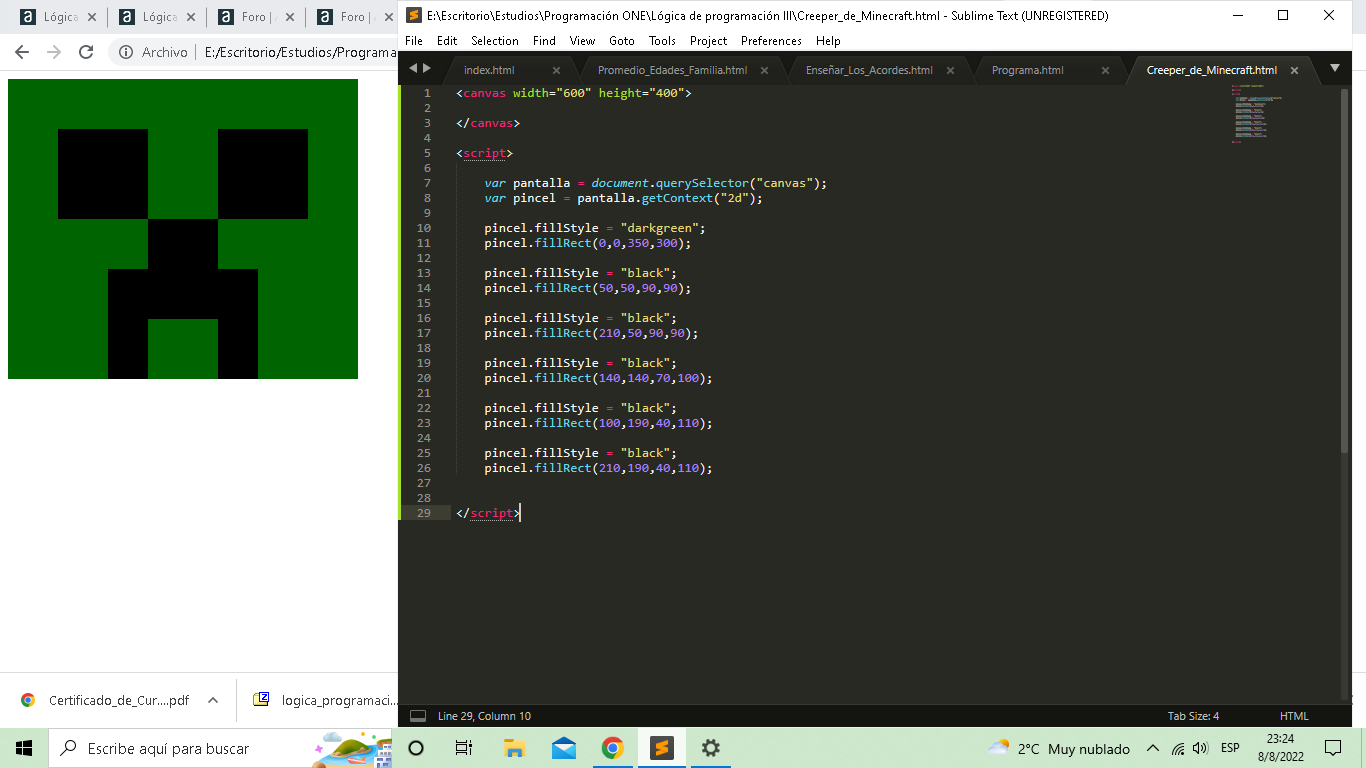Close the index.html tab
1366x768 pixels.
(x=557, y=70)
